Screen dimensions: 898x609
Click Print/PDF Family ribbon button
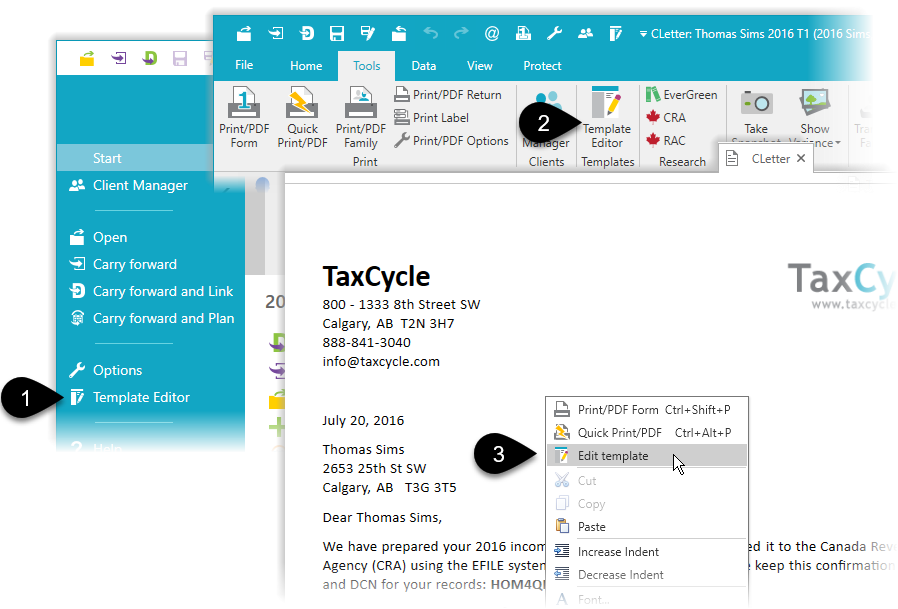tap(361, 117)
